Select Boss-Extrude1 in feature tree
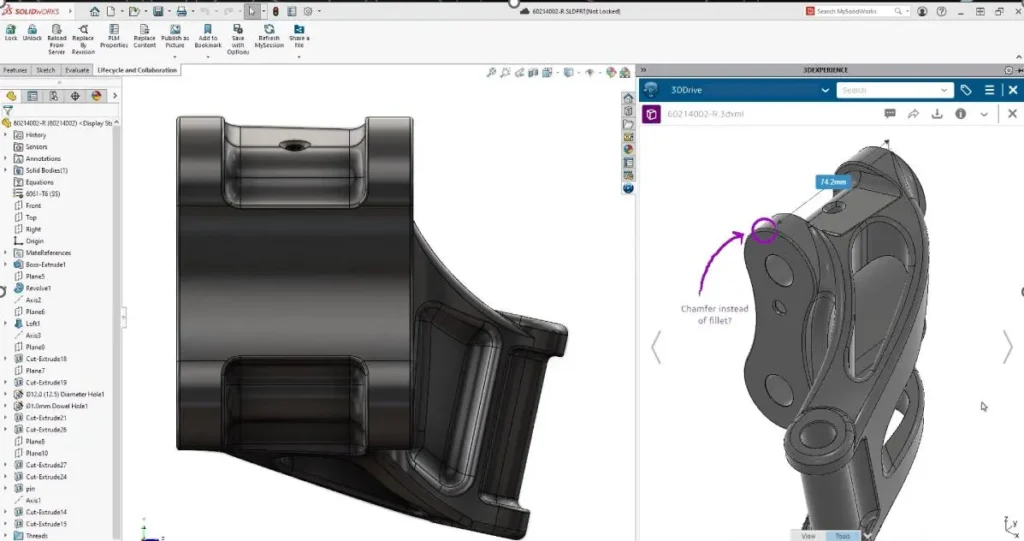The image size is (1024, 541). pyautogui.click(x=46, y=264)
